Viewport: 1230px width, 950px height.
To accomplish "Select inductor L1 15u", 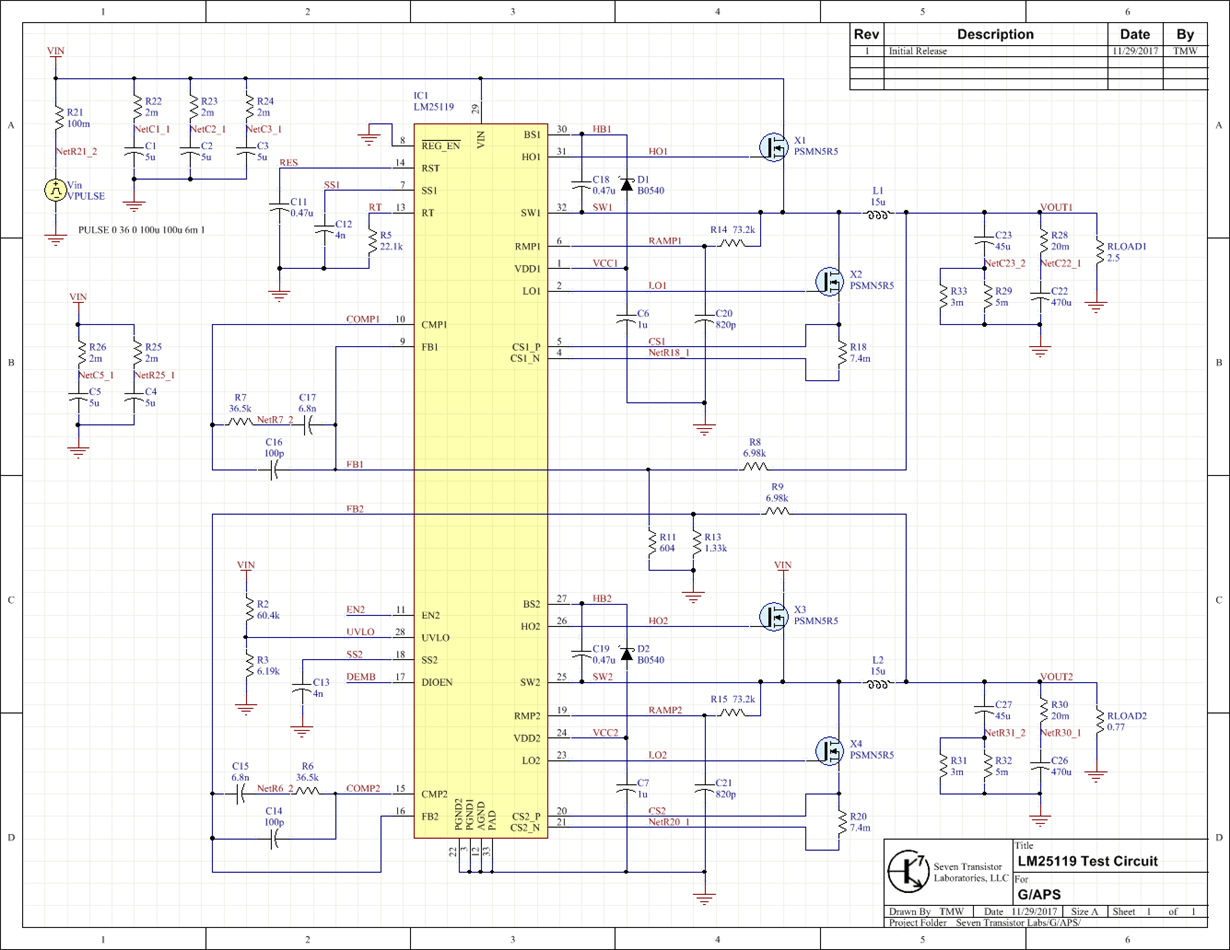I will click(x=878, y=212).
